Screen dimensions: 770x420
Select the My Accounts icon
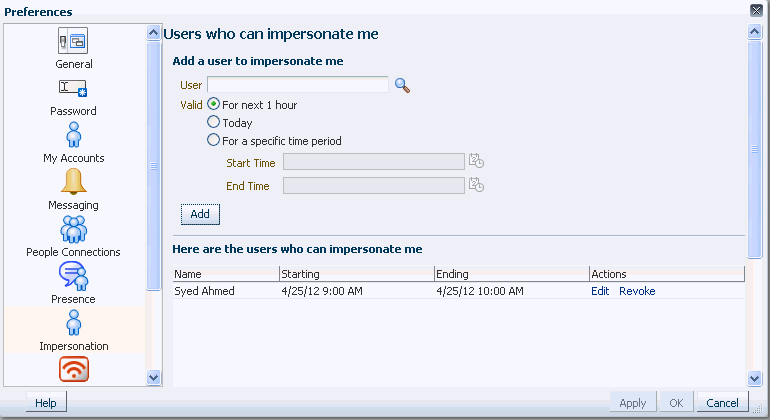[74, 135]
